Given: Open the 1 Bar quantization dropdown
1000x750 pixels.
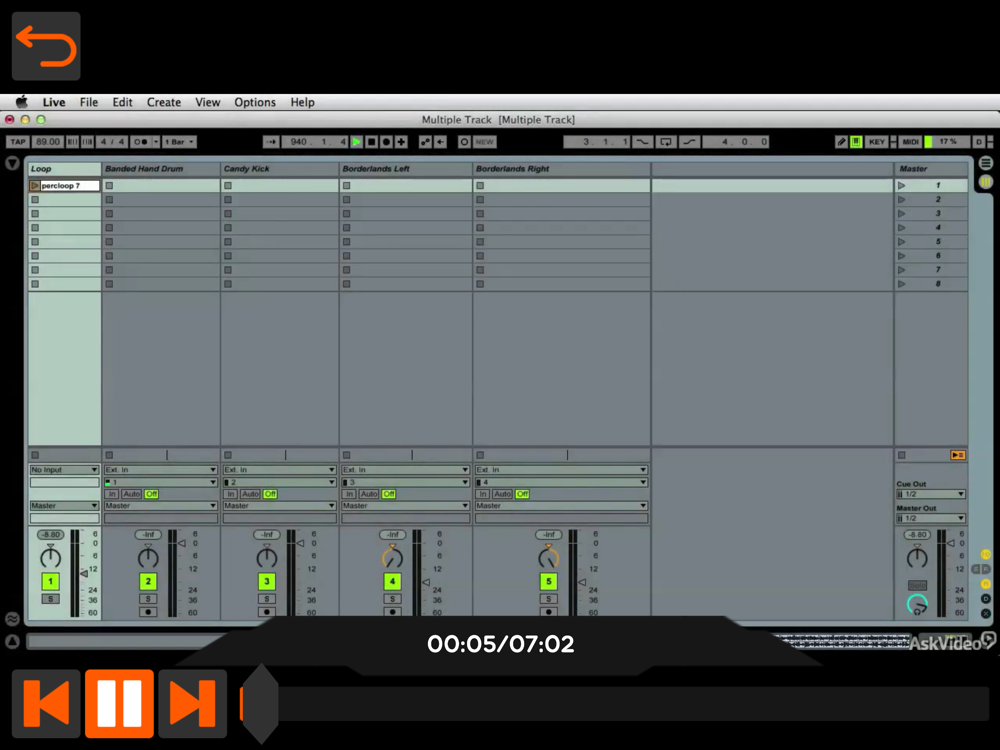Looking at the screenshot, I should pos(179,142).
